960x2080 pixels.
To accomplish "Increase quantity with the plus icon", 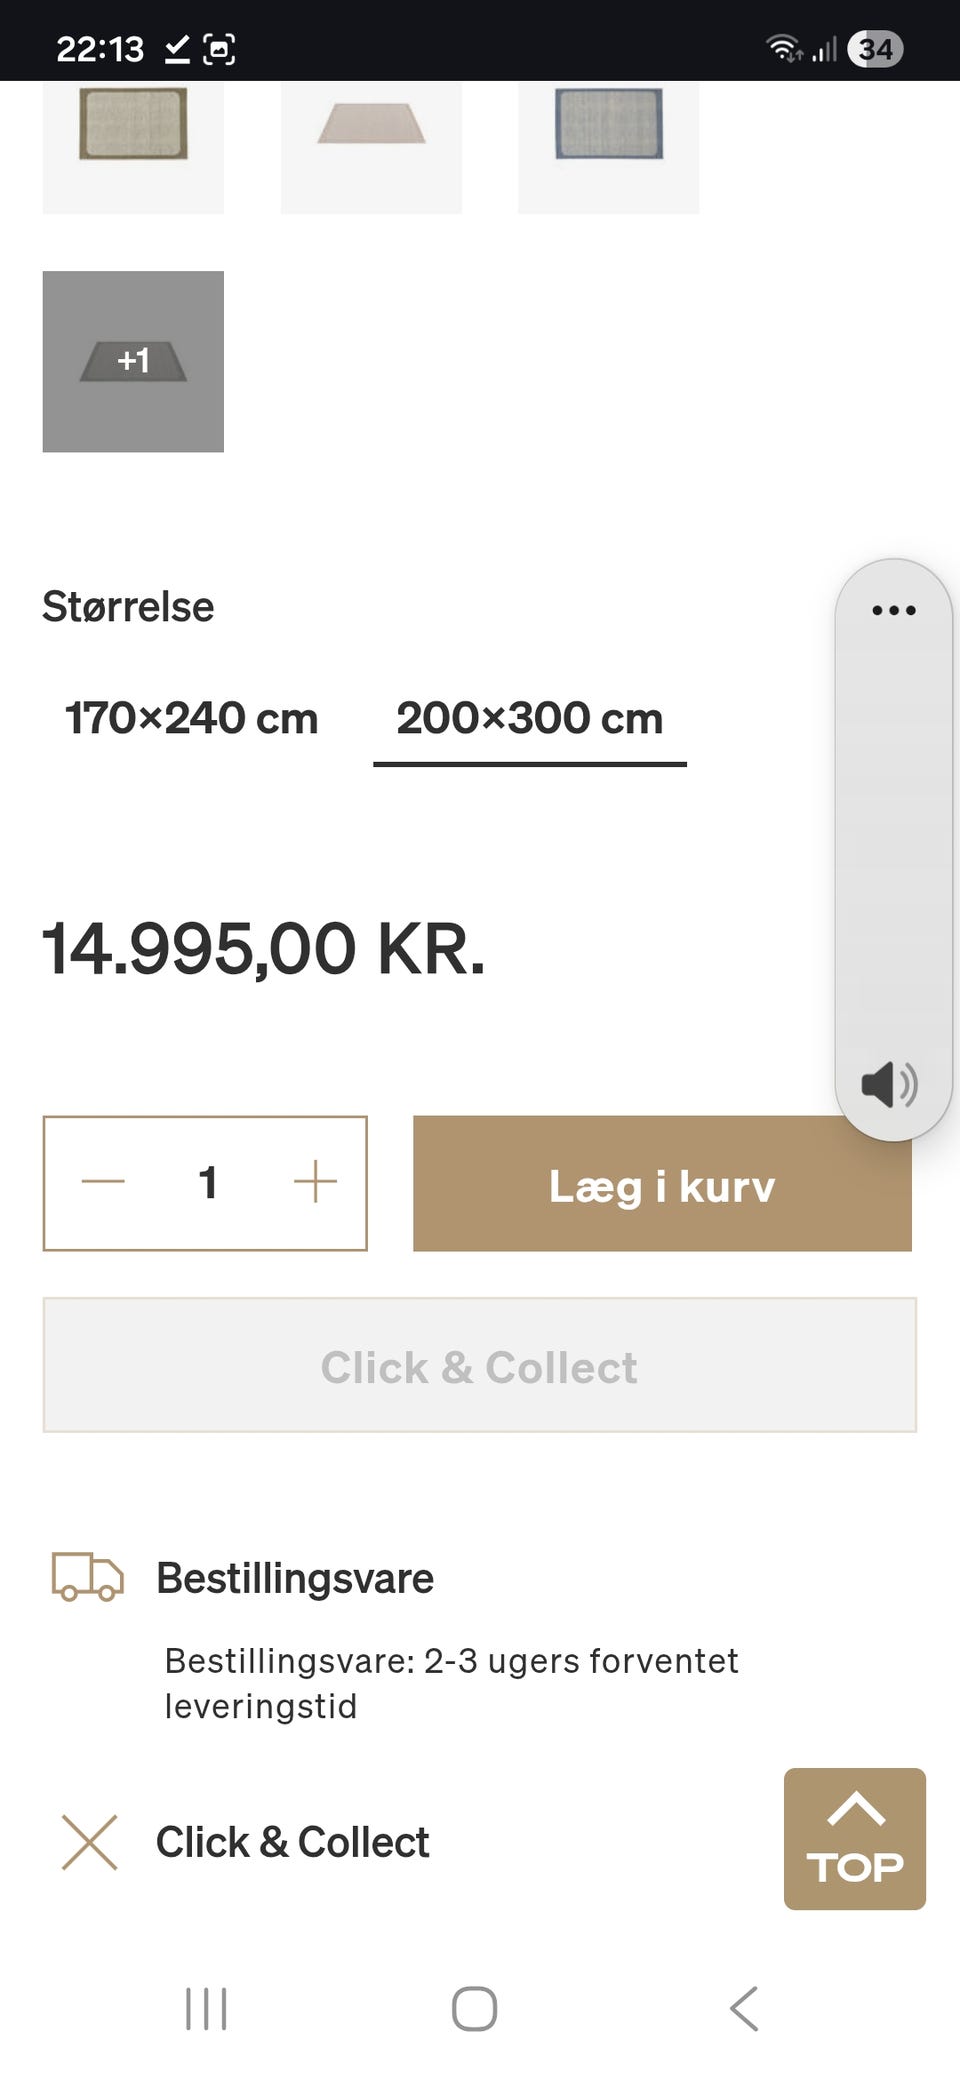I will [315, 1182].
